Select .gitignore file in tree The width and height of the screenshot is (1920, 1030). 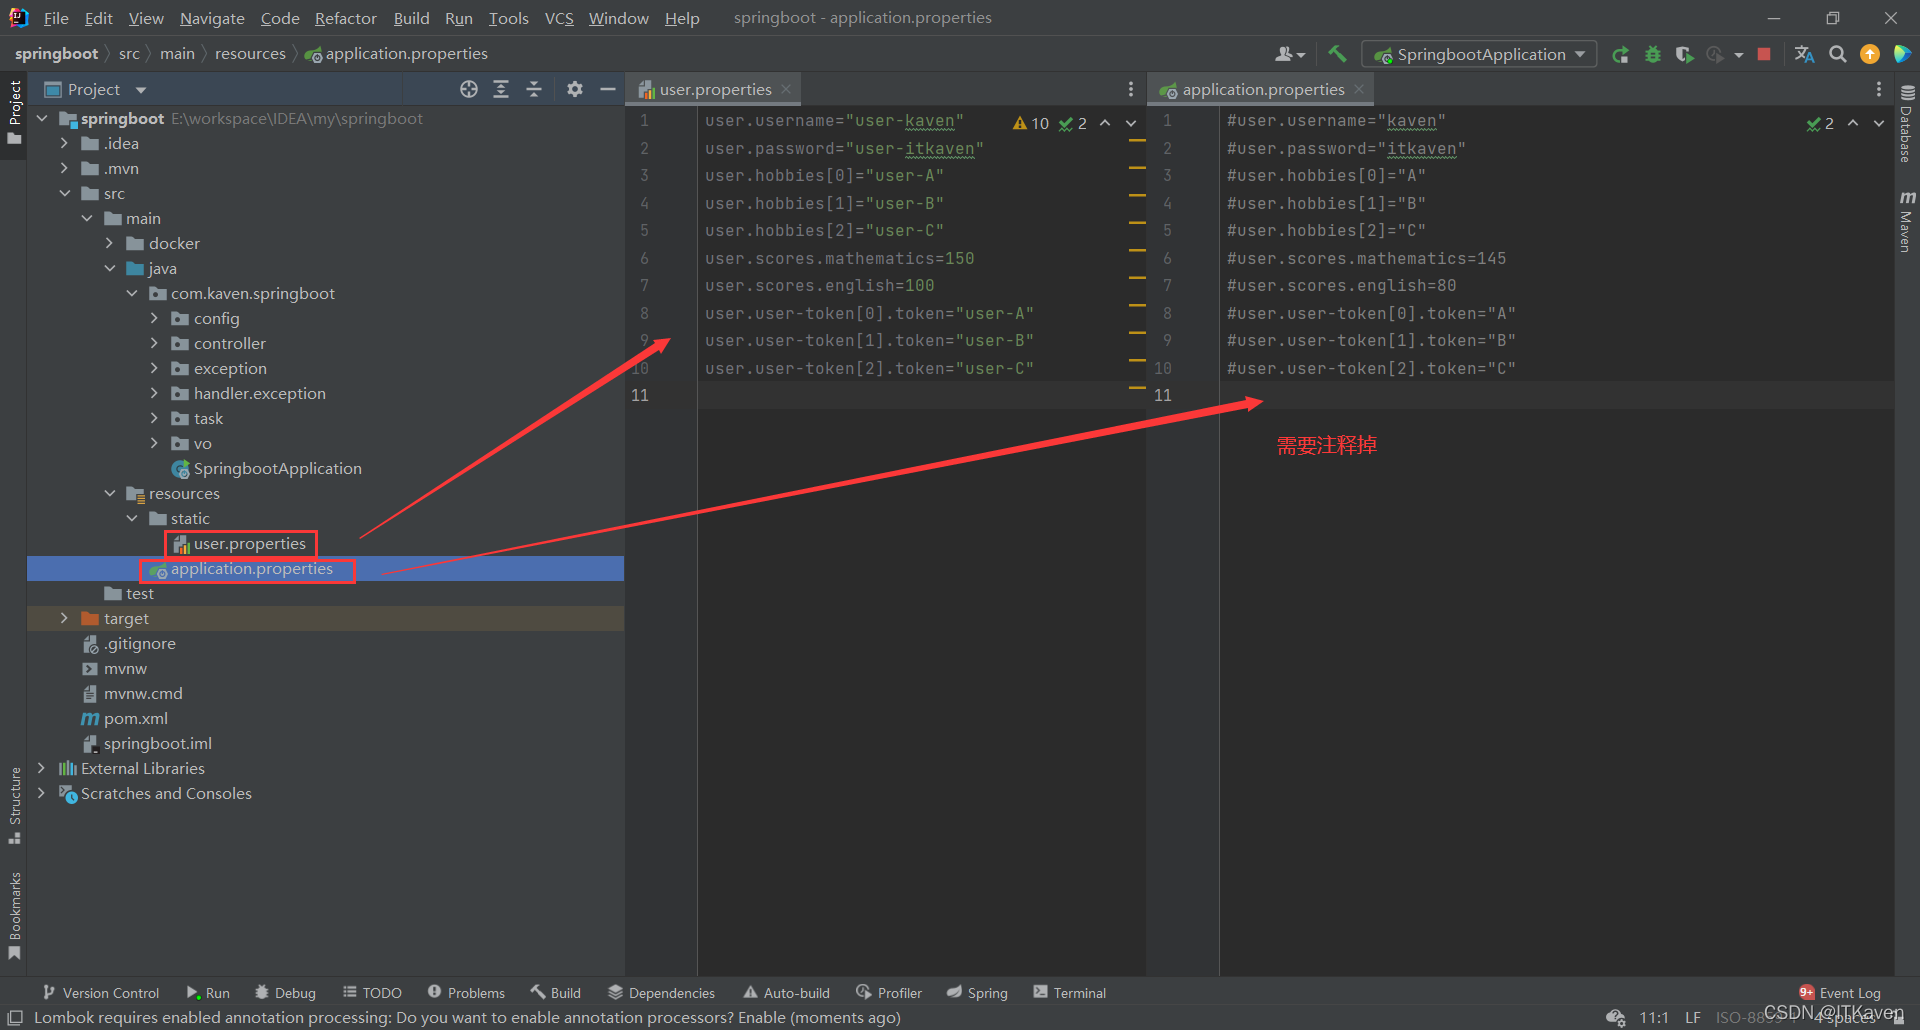pos(130,643)
